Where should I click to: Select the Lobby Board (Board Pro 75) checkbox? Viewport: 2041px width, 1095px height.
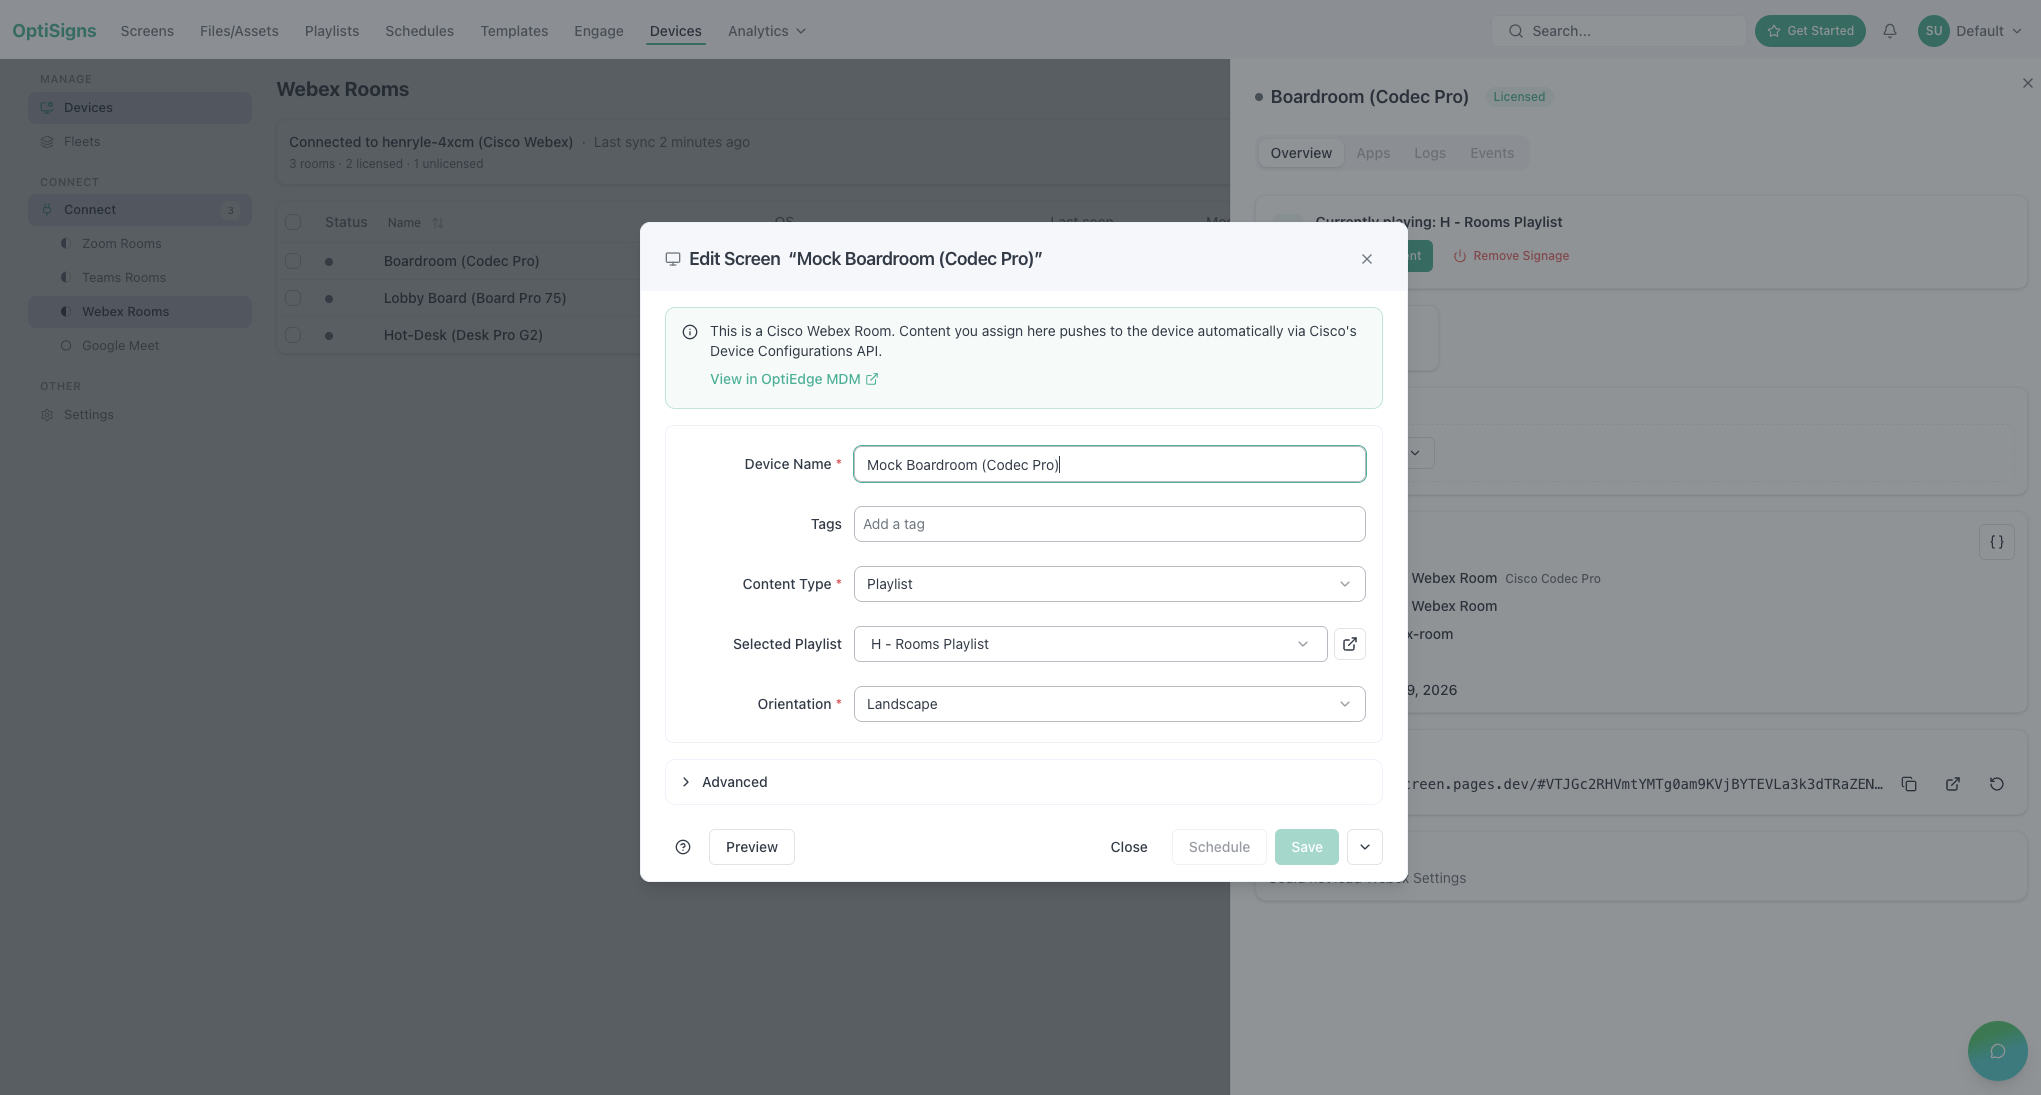[x=293, y=298]
